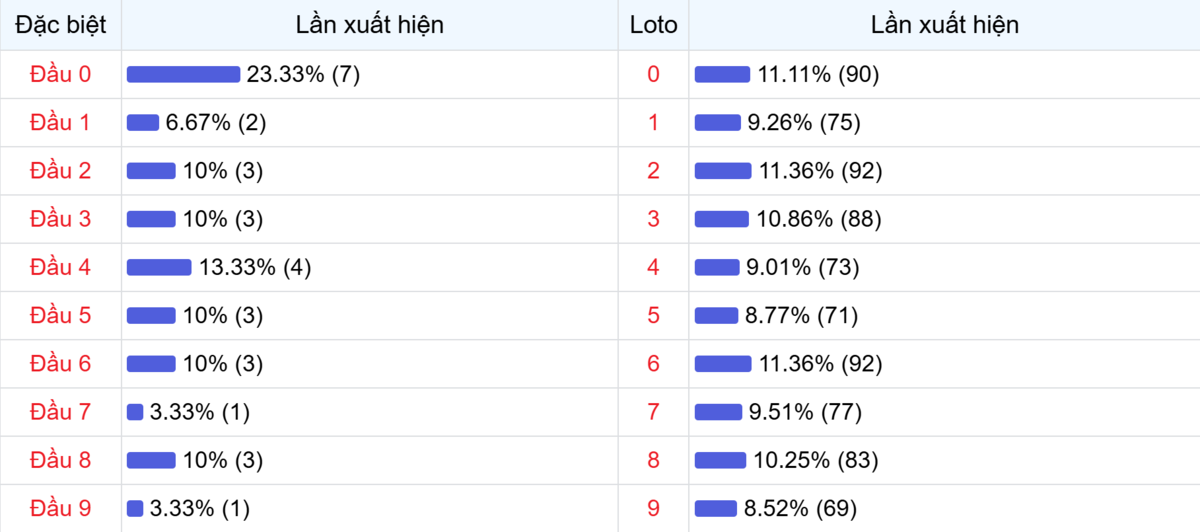The image size is (1200, 532).
Task: Click the 11.36% (92) value for Loto 6
Action: pos(820,364)
